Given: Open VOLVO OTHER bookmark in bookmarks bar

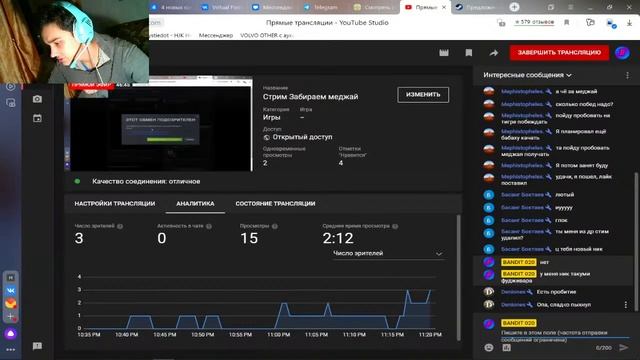Looking at the screenshot, I should tap(267, 36).
